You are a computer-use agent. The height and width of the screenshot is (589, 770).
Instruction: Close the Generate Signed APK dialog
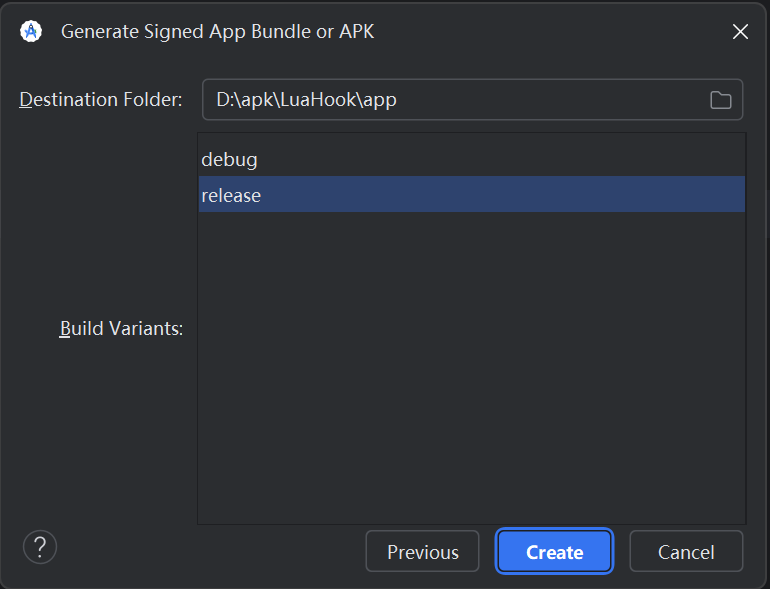tap(740, 32)
